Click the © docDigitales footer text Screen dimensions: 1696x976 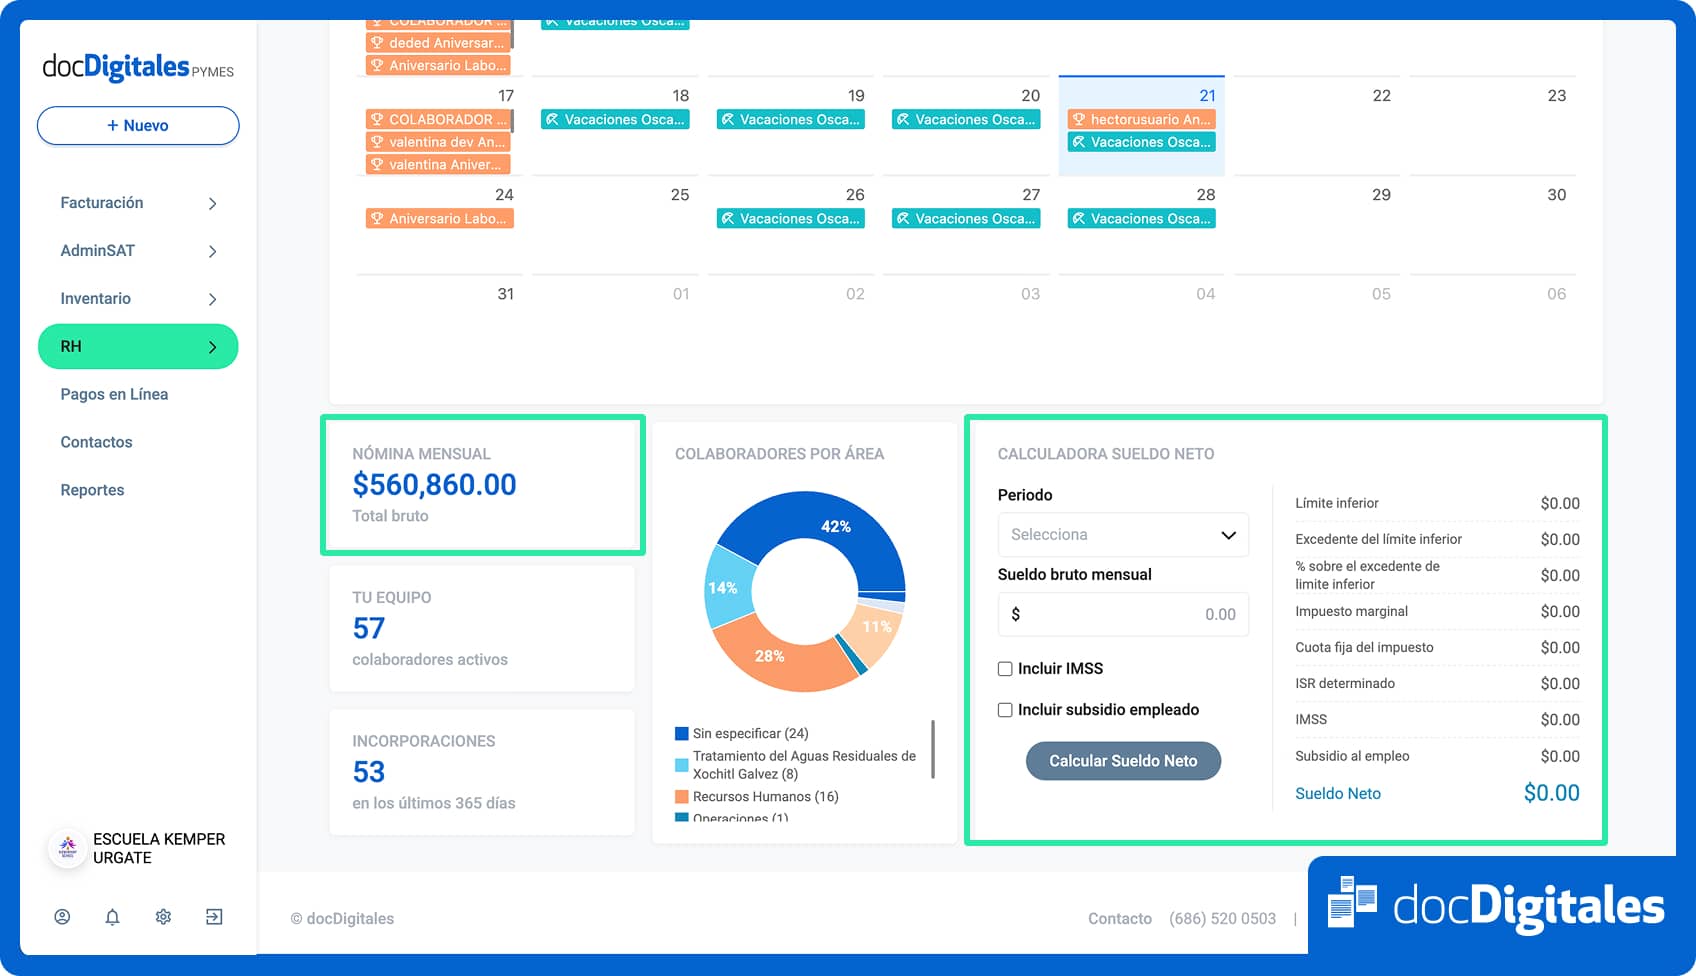point(342,918)
